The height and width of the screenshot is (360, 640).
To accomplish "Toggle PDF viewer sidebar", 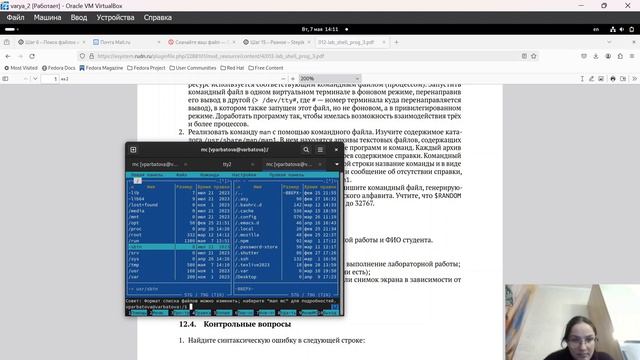I will (x=5, y=78).
